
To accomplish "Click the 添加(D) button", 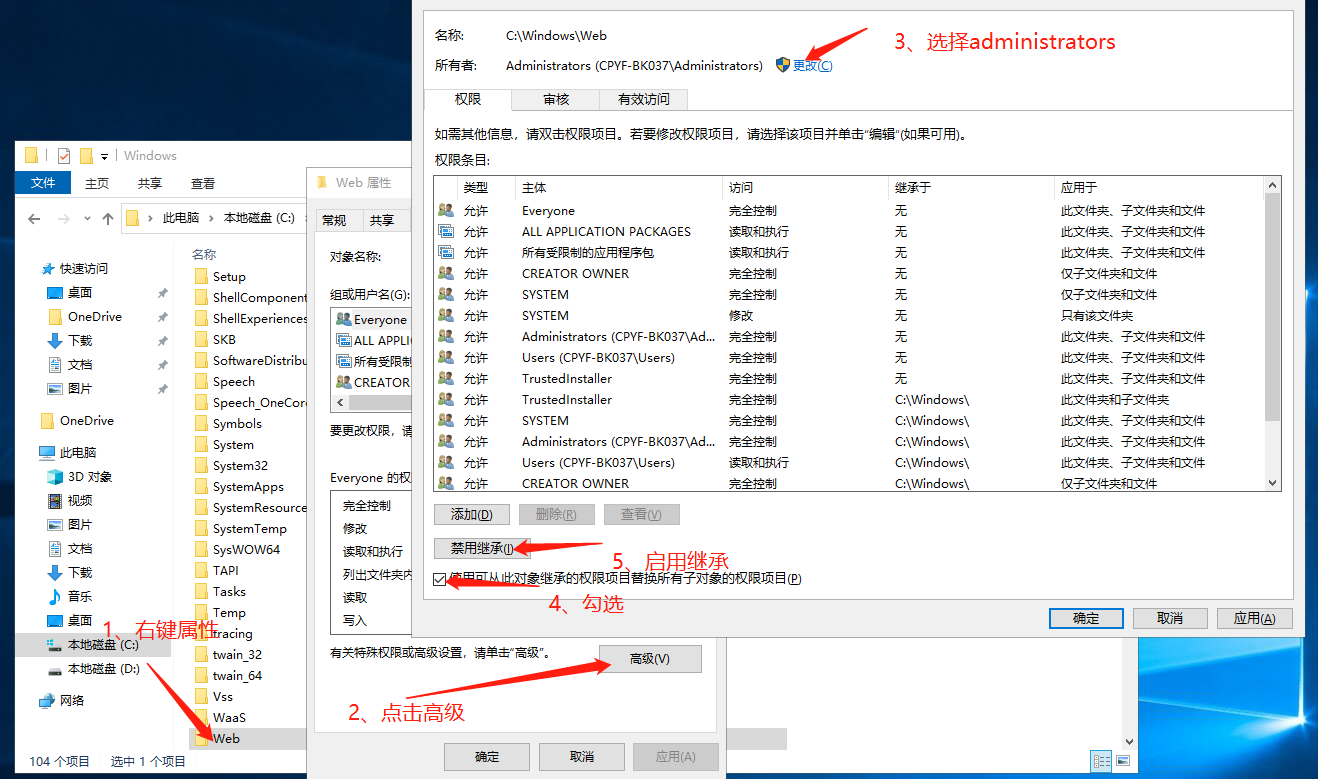I will tap(472, 515).
